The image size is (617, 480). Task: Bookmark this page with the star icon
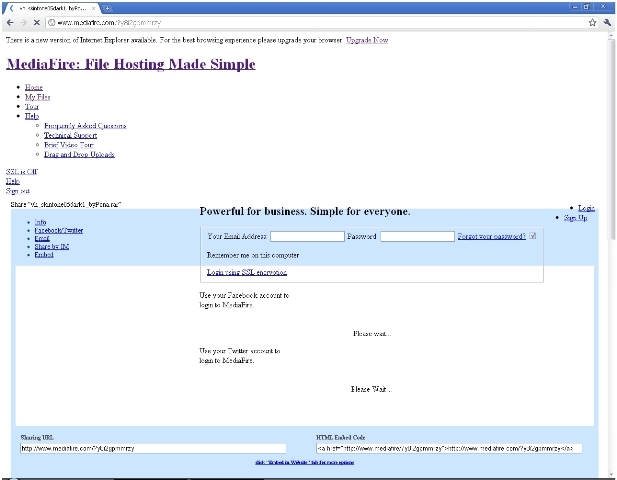click(592, 21)
